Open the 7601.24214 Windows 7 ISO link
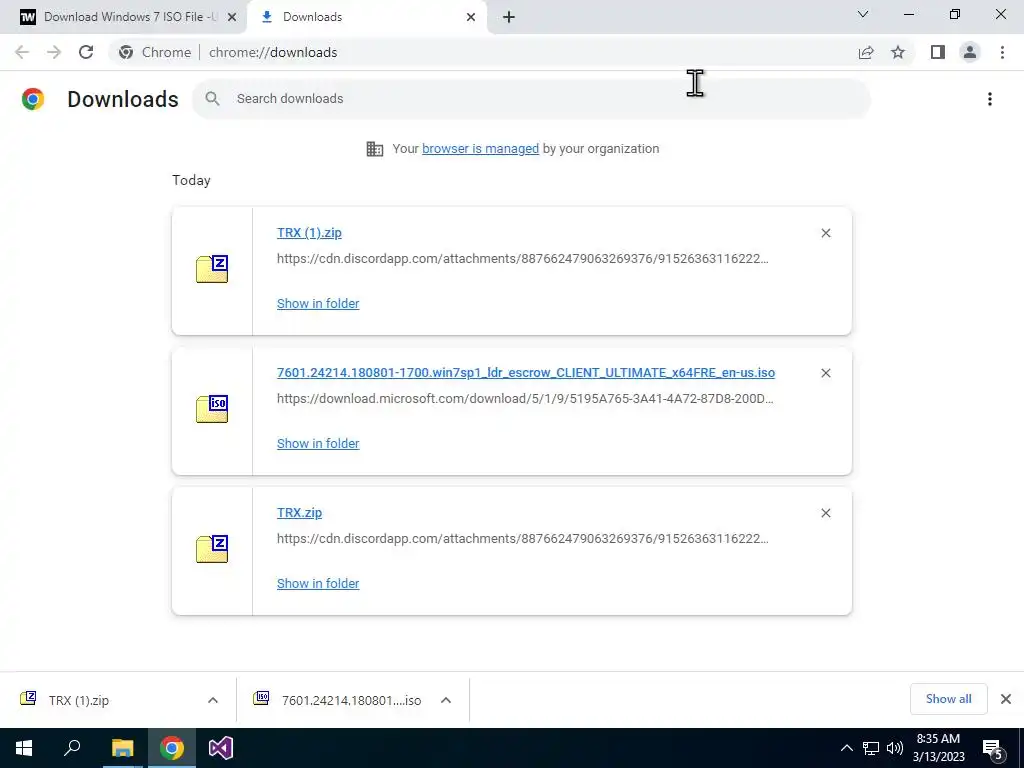Image resolution: width=1024 pixels, height=768 pixels. (526, 373)
